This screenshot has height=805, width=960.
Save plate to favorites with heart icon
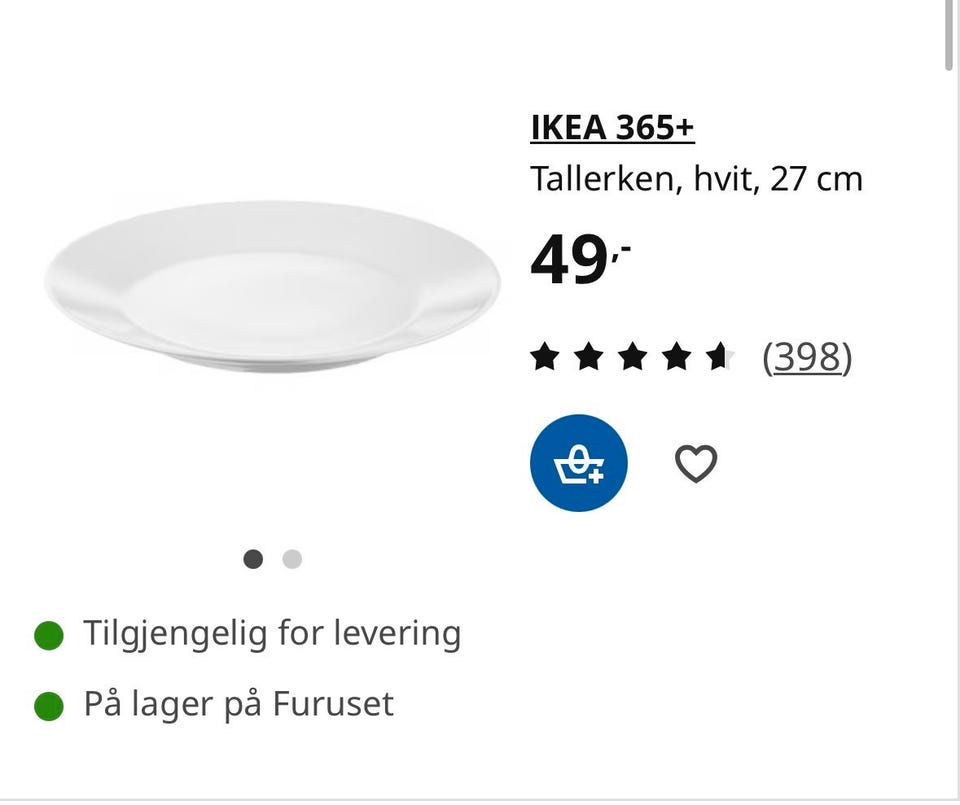click(x=696, y=463)
